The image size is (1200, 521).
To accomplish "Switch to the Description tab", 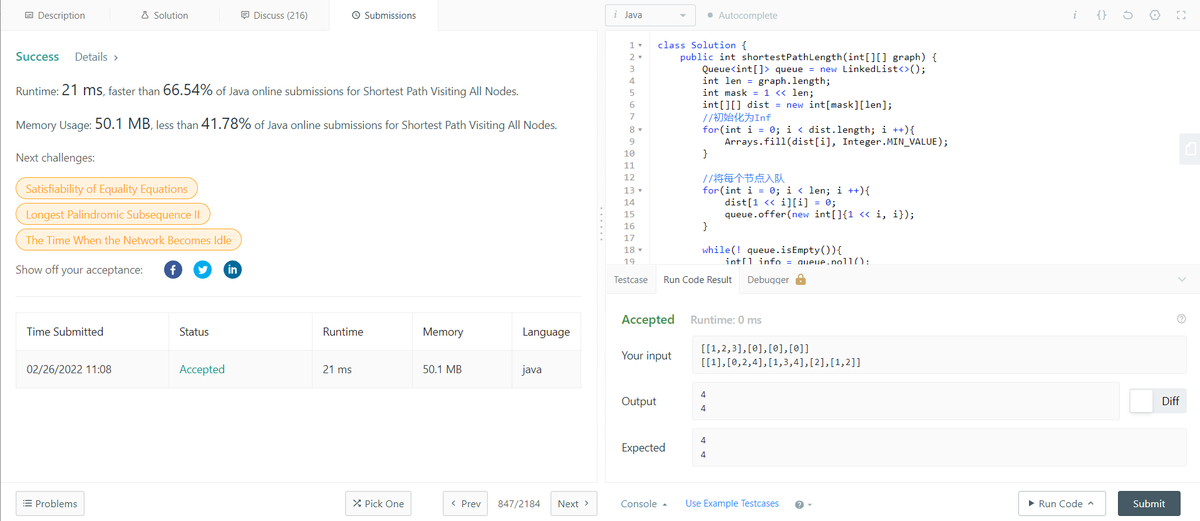I will coord(54,15).
